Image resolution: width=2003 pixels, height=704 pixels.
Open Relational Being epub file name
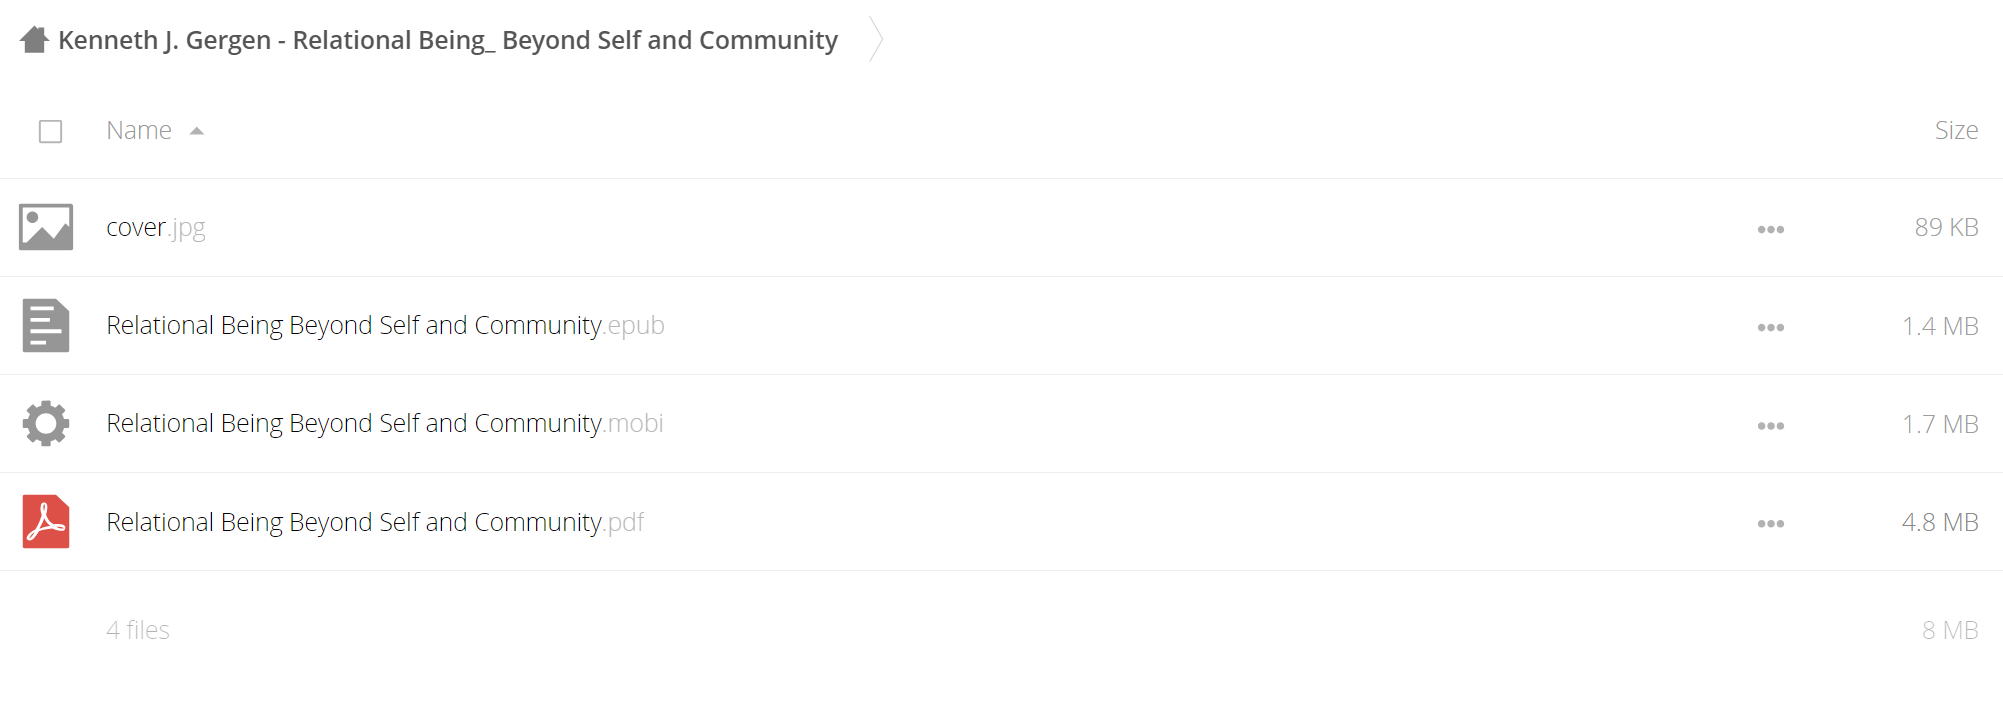point(385,326)
